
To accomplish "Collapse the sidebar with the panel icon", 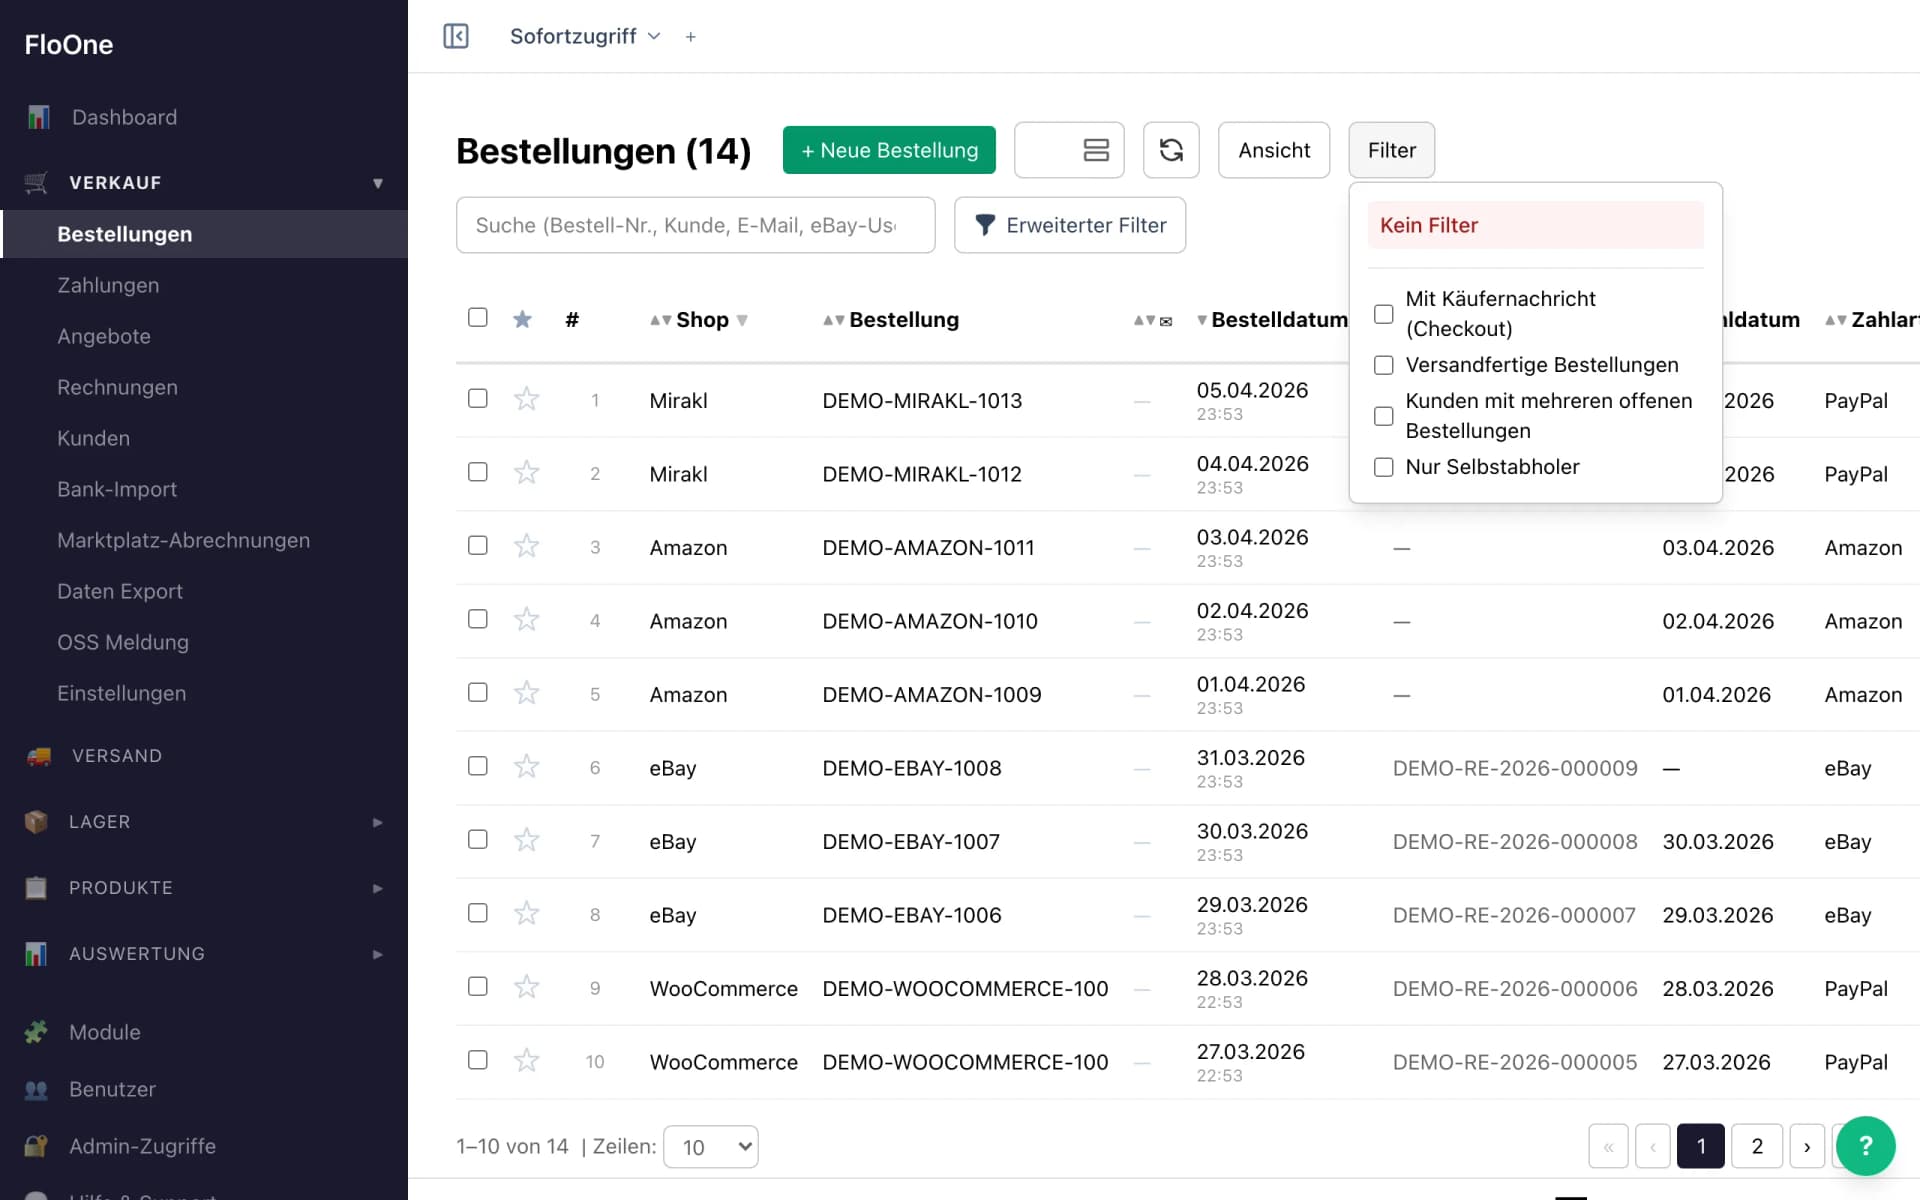I will click(456, 36).
